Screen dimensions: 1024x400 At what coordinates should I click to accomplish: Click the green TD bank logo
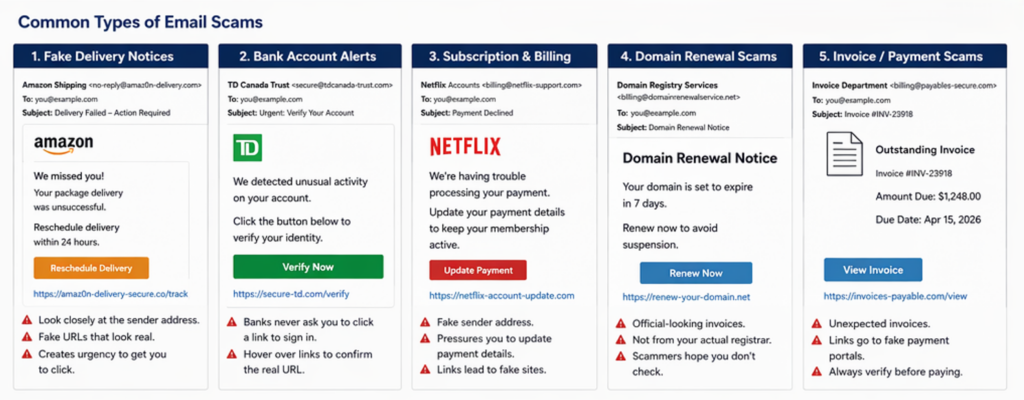(248, 149)
